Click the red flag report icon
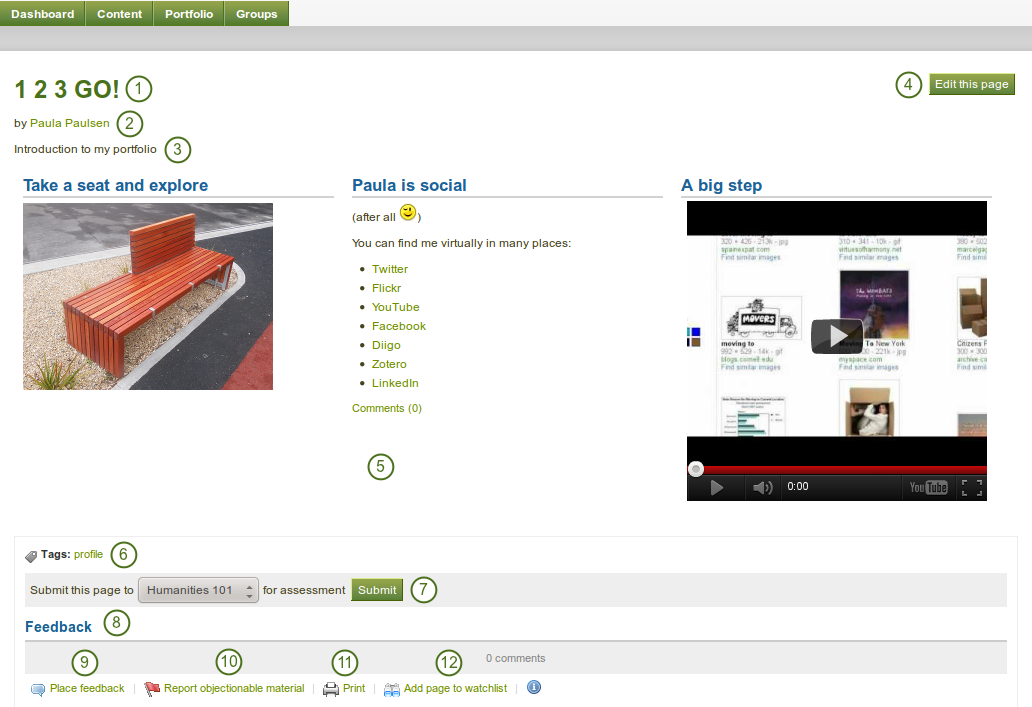Screen dimensions: 1032x707 tap(152, 689)
